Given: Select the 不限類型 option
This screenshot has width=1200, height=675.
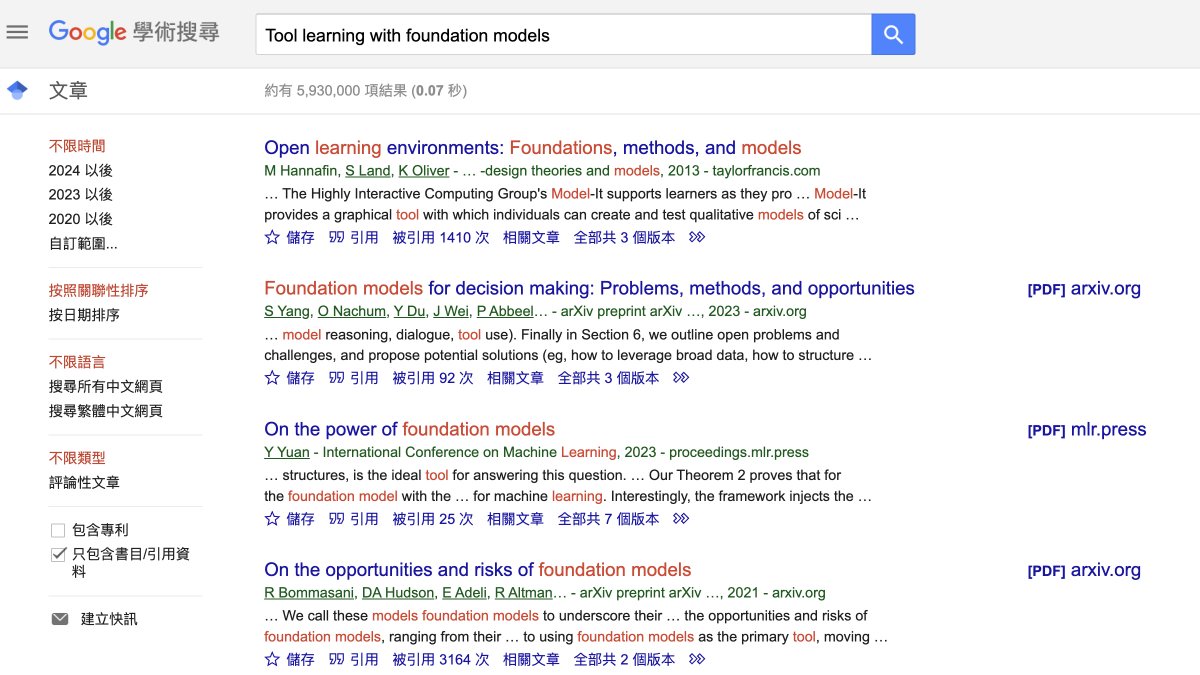Looking at the screenshot, I should 77,458.
